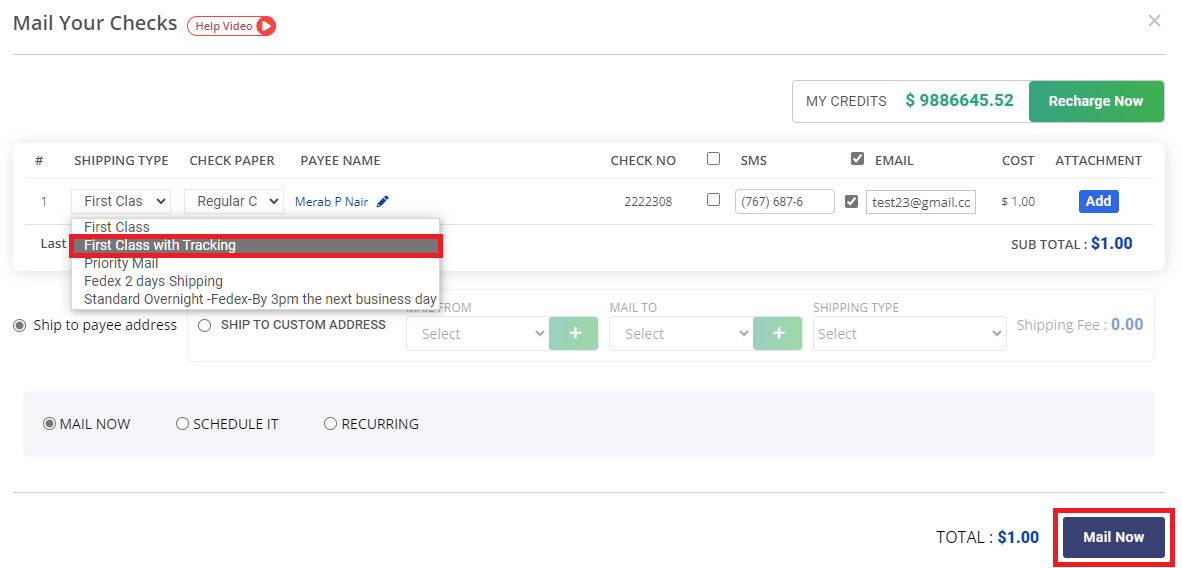The width and height of the screenshot is (1182, 568).
Task: Toggle the EMAIL header checkbox
Action: [857, 158]
